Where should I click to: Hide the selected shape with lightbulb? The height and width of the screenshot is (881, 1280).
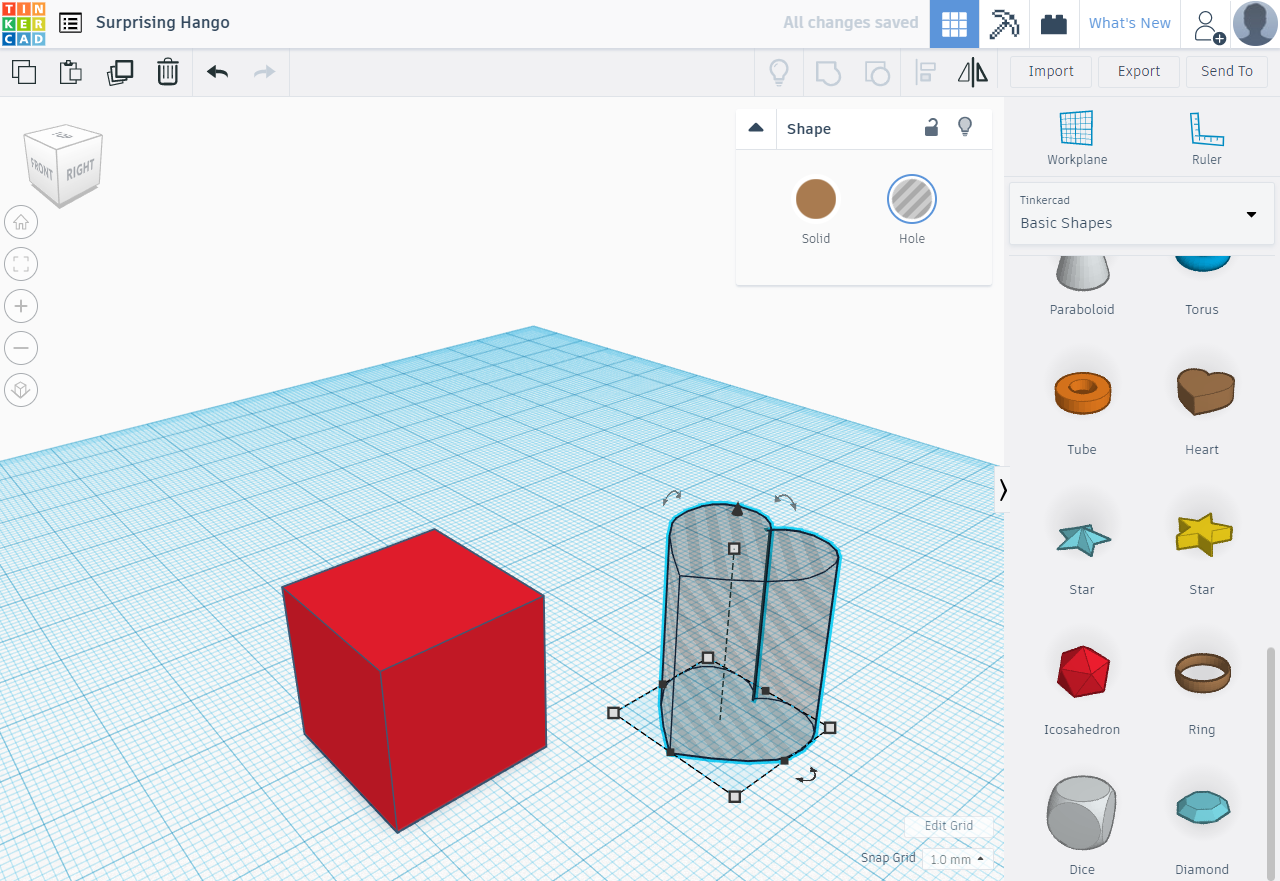click(x=965, y=127)
